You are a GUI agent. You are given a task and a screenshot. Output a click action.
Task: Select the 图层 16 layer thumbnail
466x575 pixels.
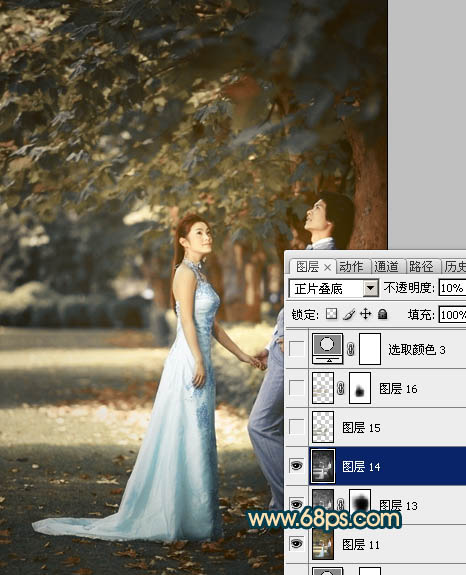323,388
